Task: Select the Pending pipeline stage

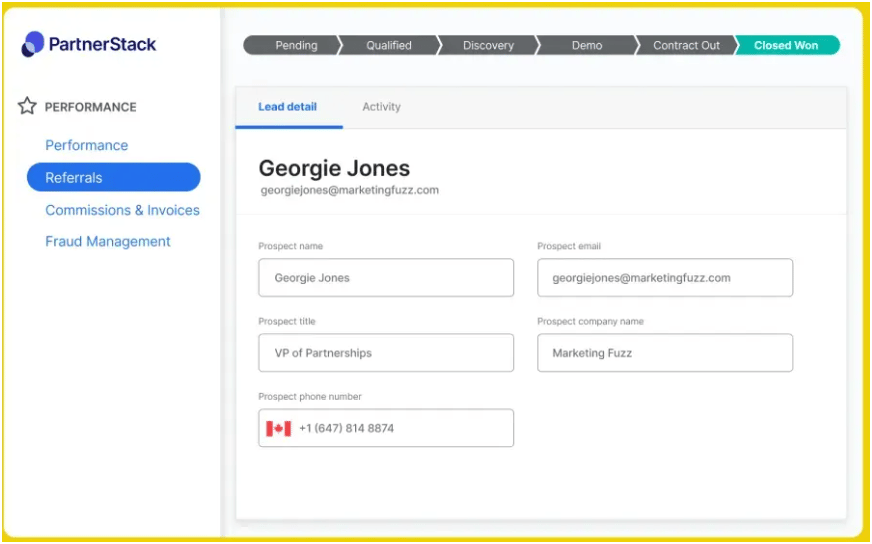Action: 292,45
